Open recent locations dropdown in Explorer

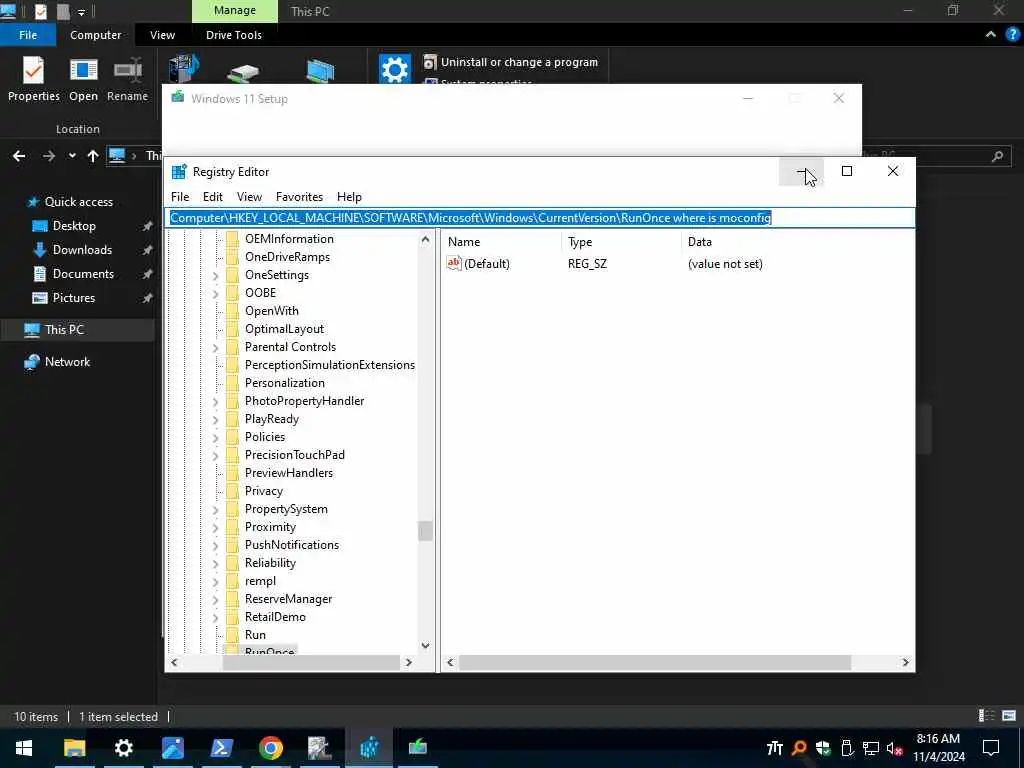click(72, 155)
